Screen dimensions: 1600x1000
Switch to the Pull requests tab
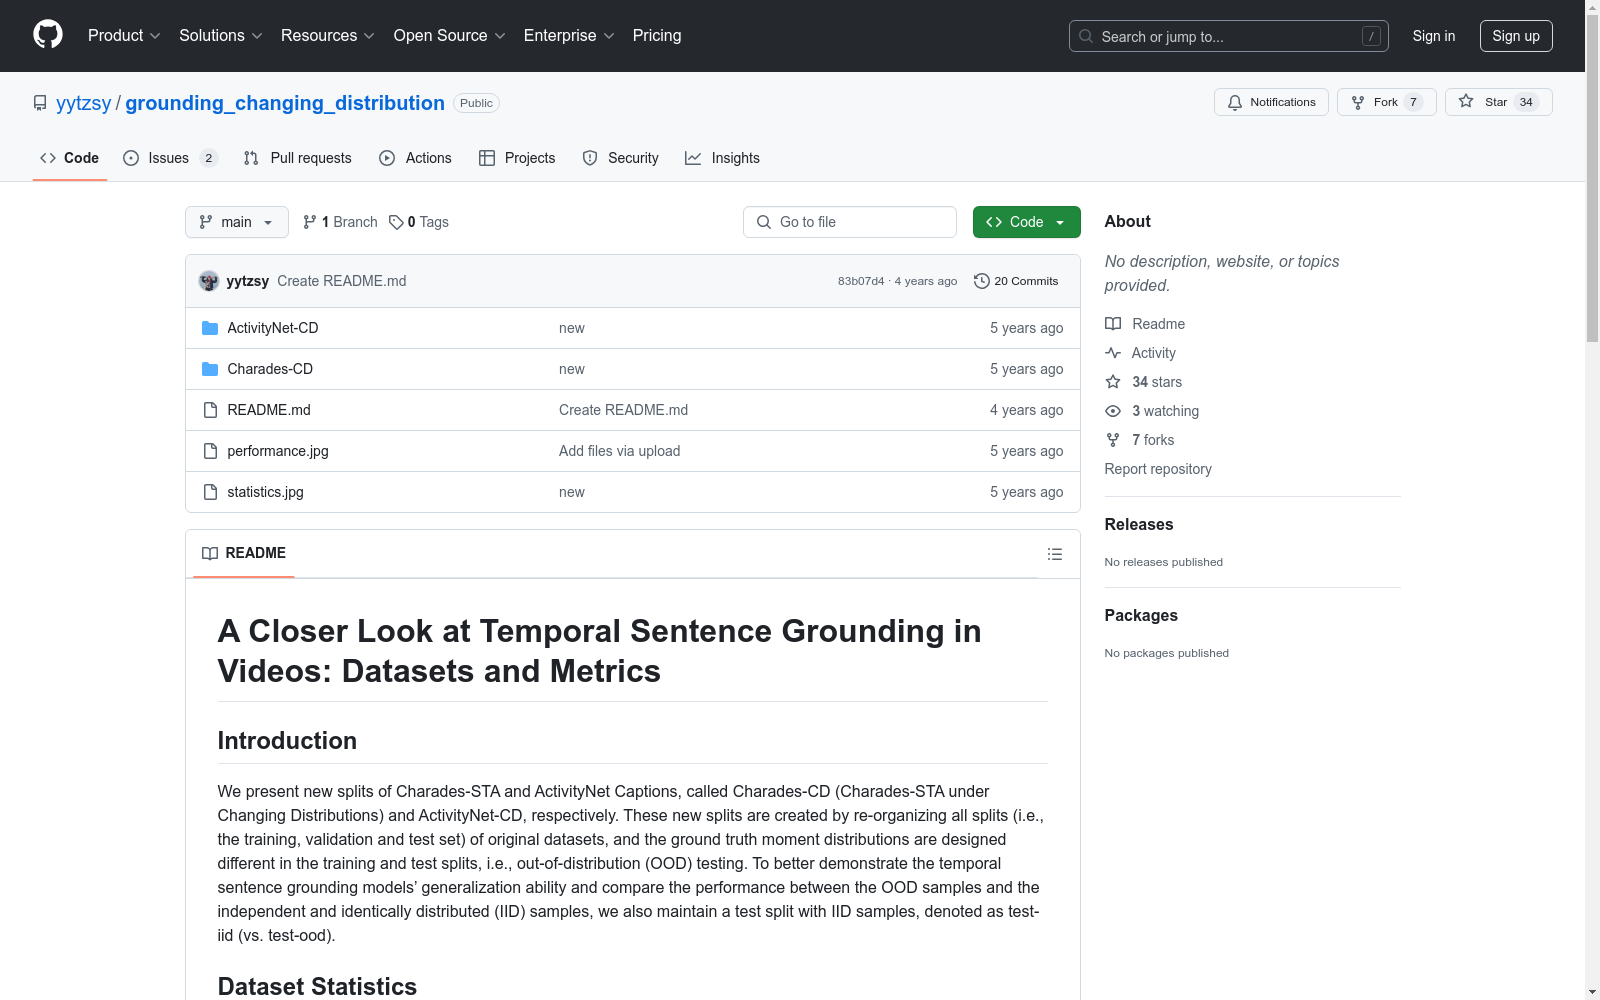pos(297,158)
